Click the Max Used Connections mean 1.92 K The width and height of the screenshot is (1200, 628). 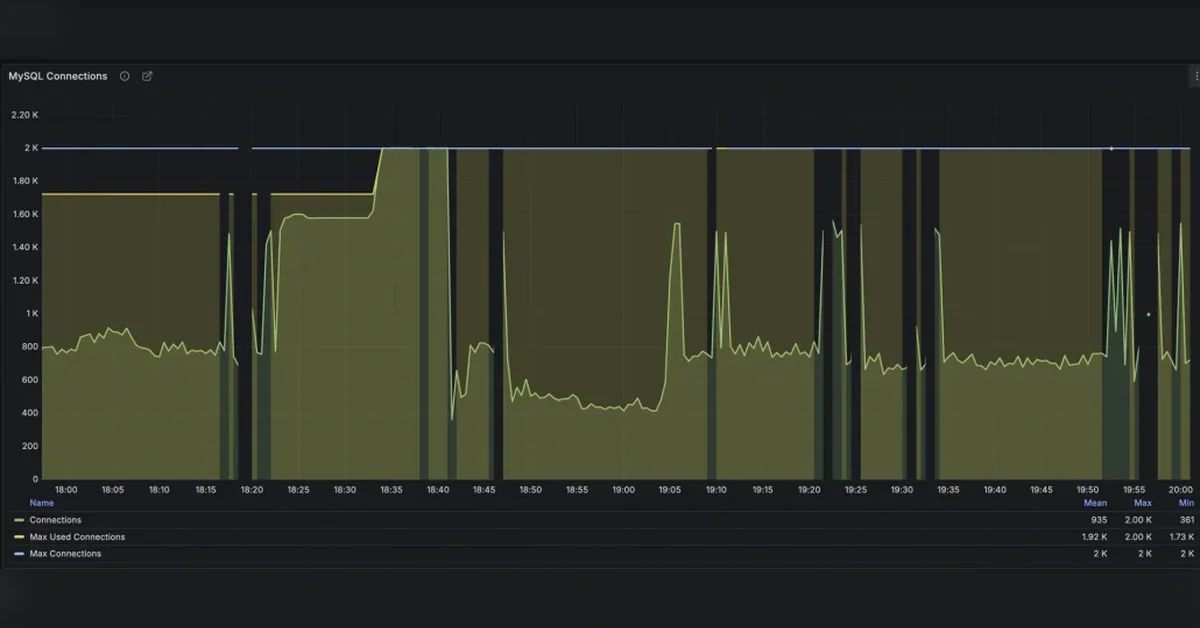(x=1094, y=537)
